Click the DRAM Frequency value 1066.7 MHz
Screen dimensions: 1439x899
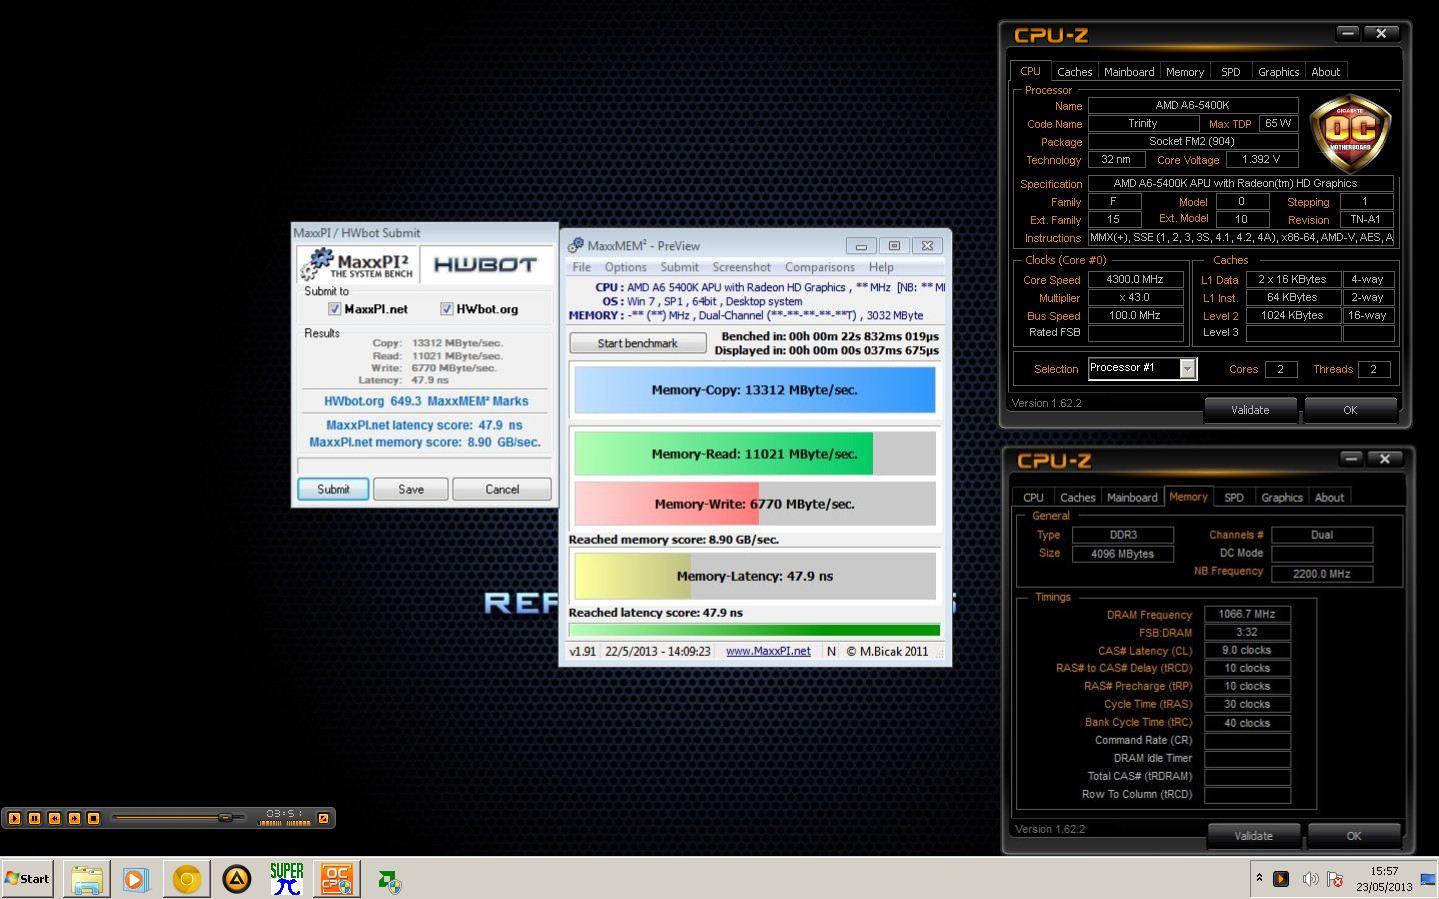click(1247, 614)
